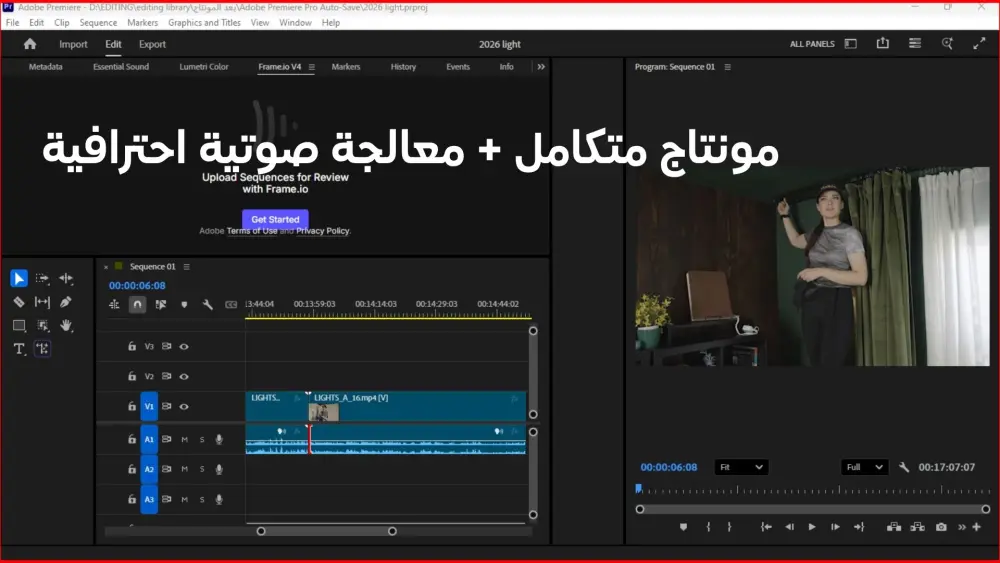Click Play in Program monitor

click(812, 527)
